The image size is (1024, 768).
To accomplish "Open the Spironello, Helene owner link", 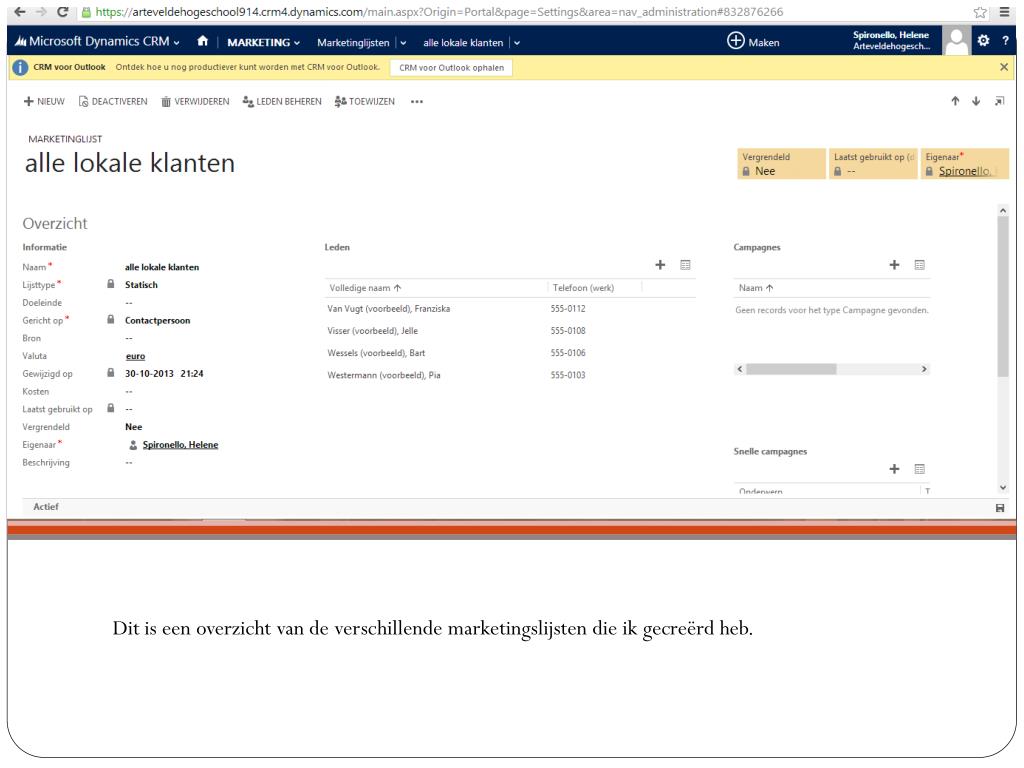I will point(180,445).
